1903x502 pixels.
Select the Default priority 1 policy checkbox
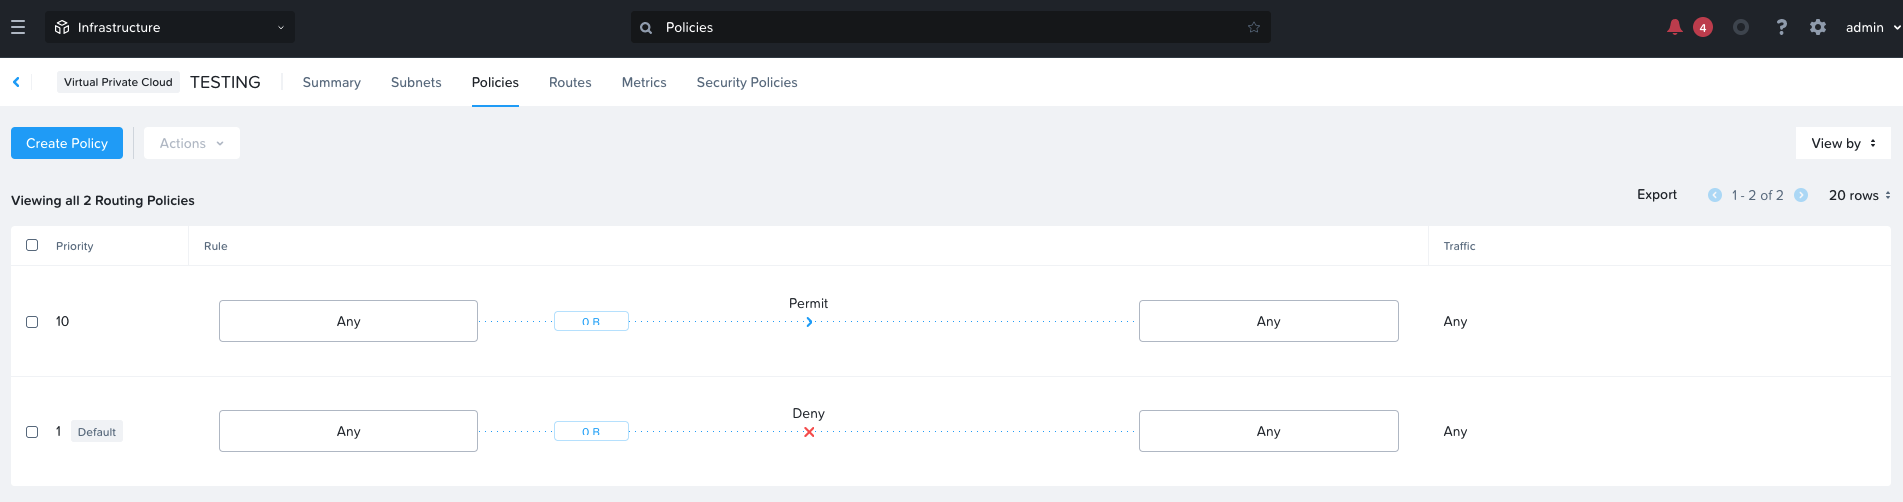(x=32, y=432)
